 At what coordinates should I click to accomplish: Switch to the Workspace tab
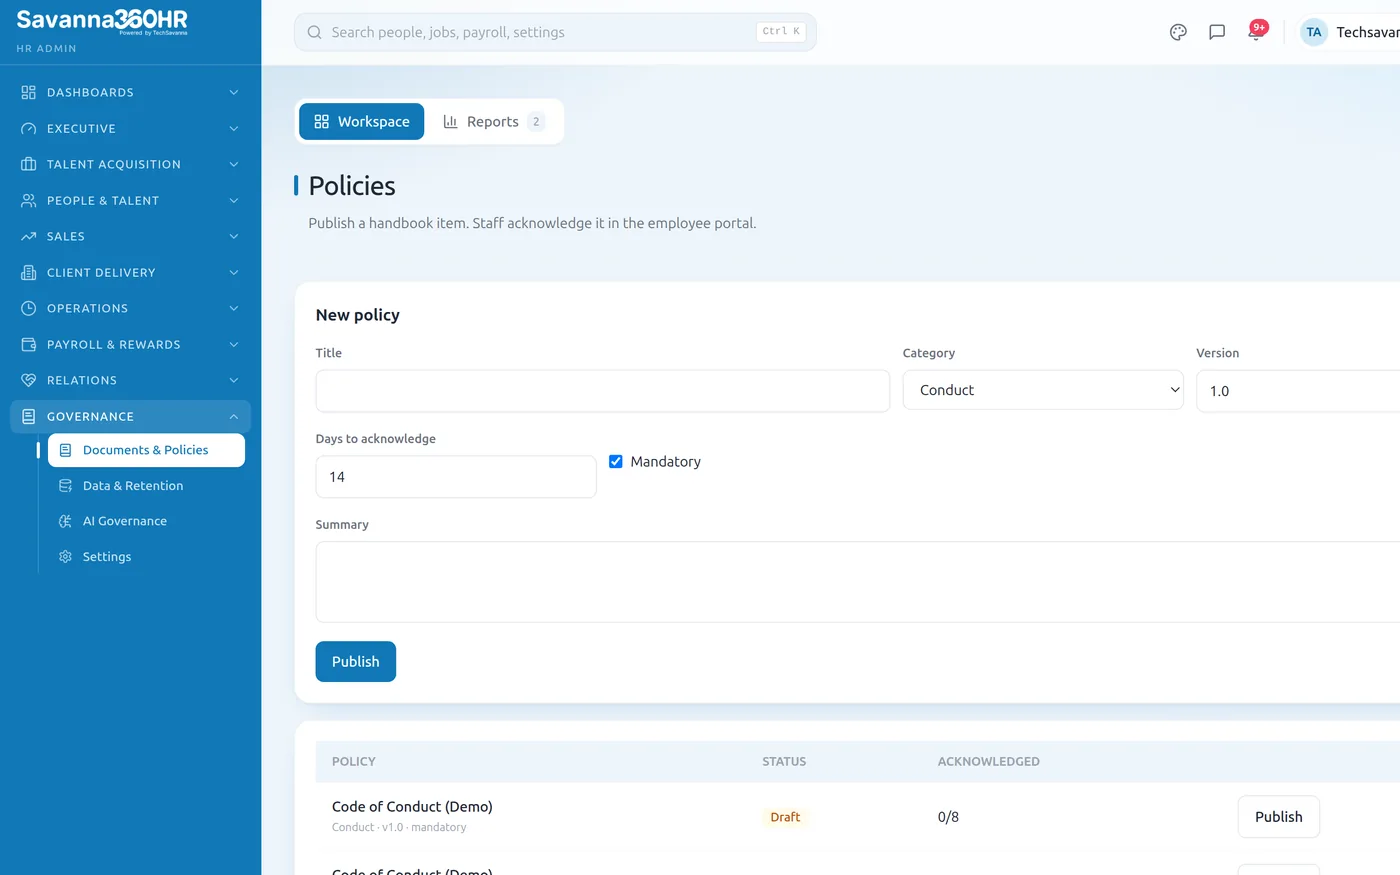tap(362, 121)
